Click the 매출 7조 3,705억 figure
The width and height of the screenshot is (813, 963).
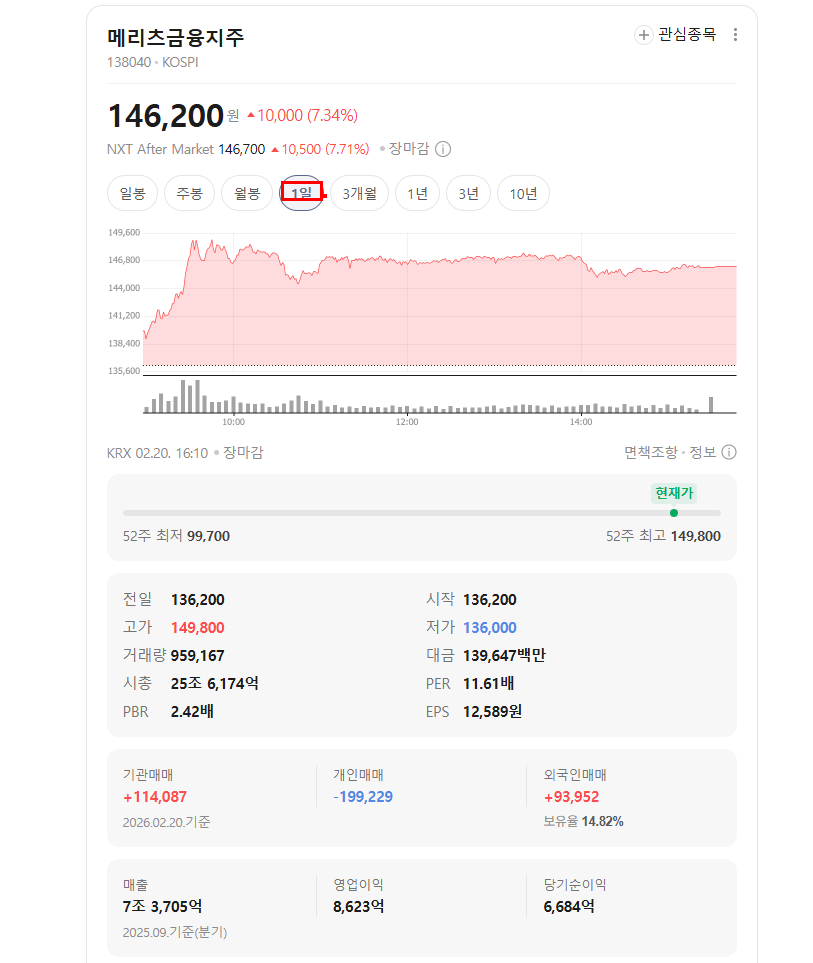point(162,906)
